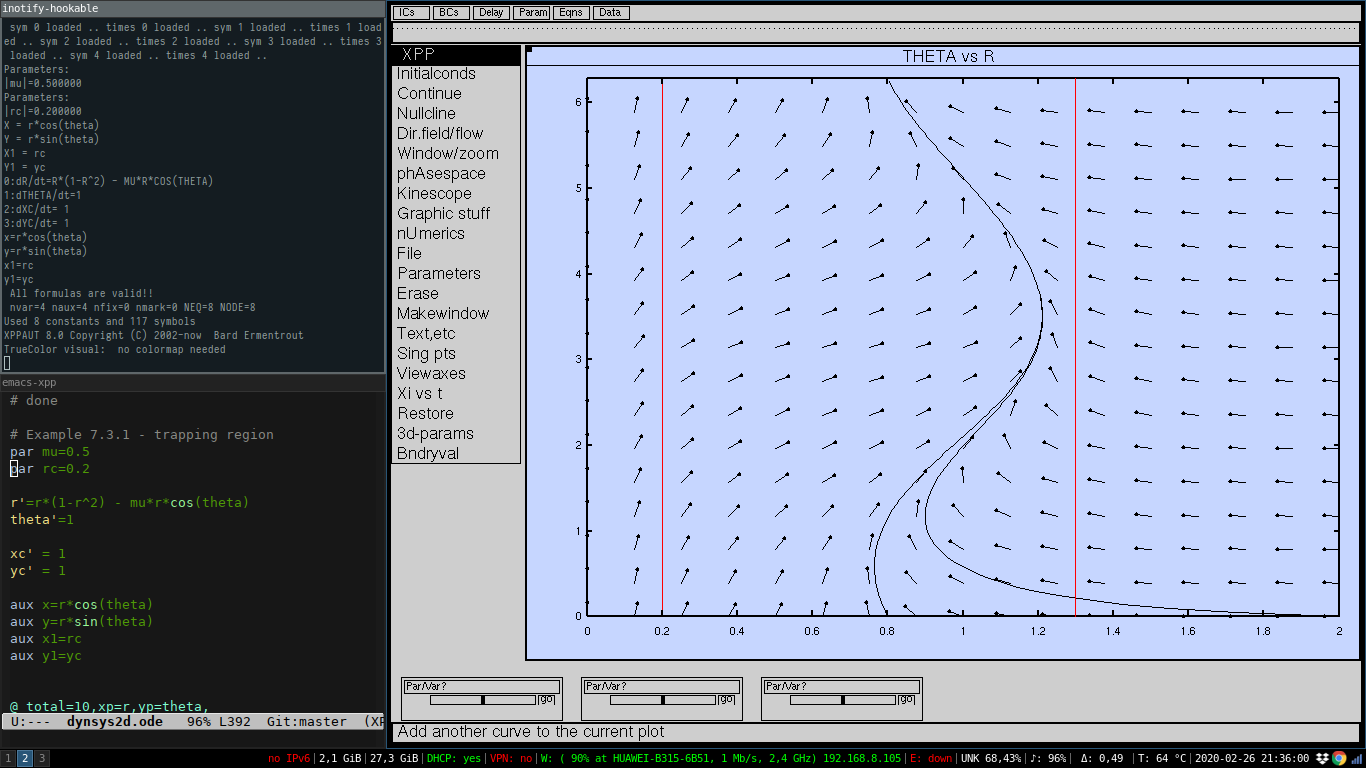Click the Dropbox tray icon
The image size is (1366, 768).
click(1323, 758)
